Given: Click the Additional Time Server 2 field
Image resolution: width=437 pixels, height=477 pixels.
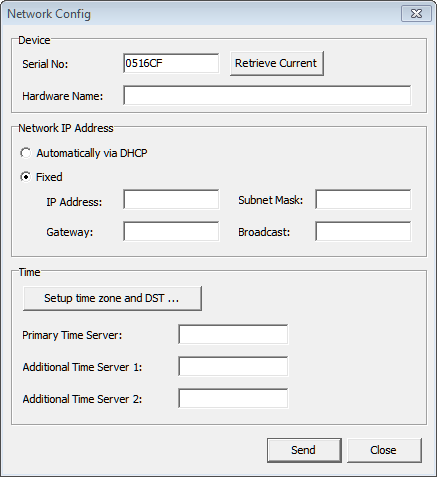Looking at the screenshot, I should coord(233,398).
